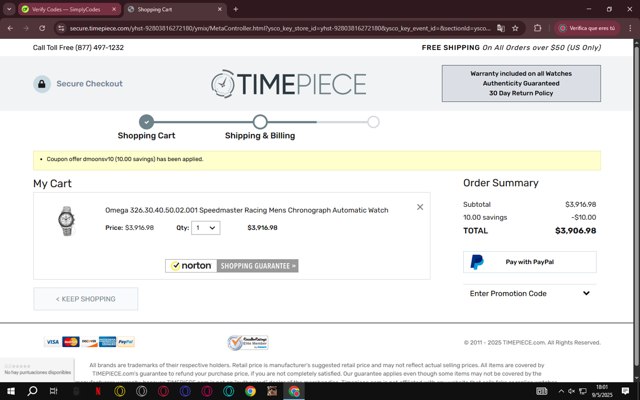Open Chrome's three-dot menu
This screenshot has width=640, height=400.
[x=630, y=28]
